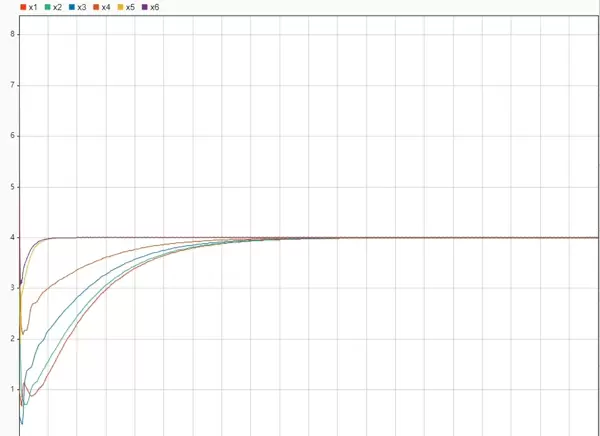Select the x6 legend text label
Screen dimensions: 600x436
point(155,7)
